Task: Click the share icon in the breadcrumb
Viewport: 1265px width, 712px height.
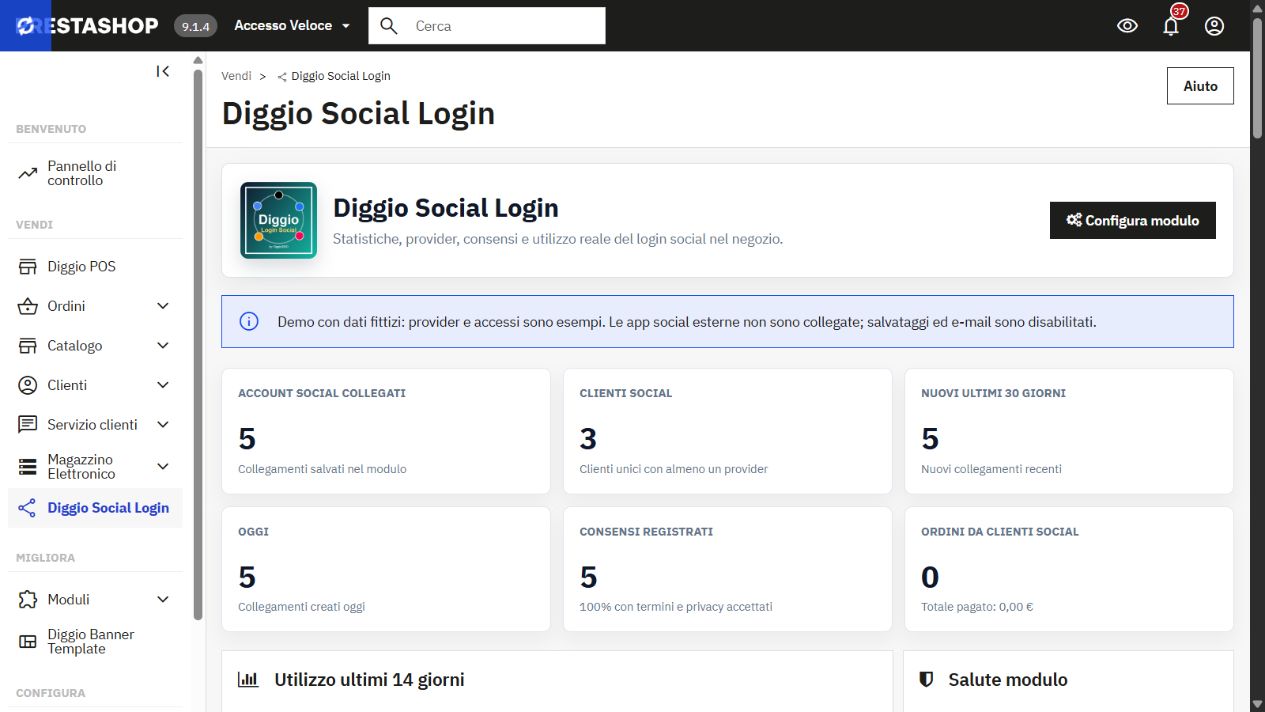Action: [x=282, y=77]
